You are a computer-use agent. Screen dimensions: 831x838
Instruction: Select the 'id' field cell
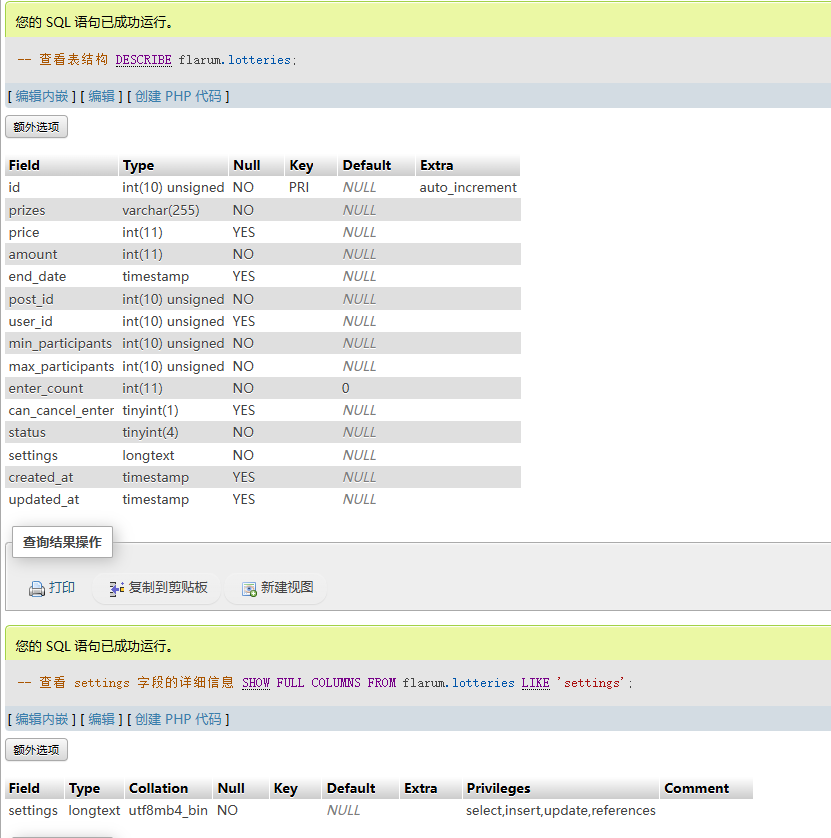click(x=61, y=188)
